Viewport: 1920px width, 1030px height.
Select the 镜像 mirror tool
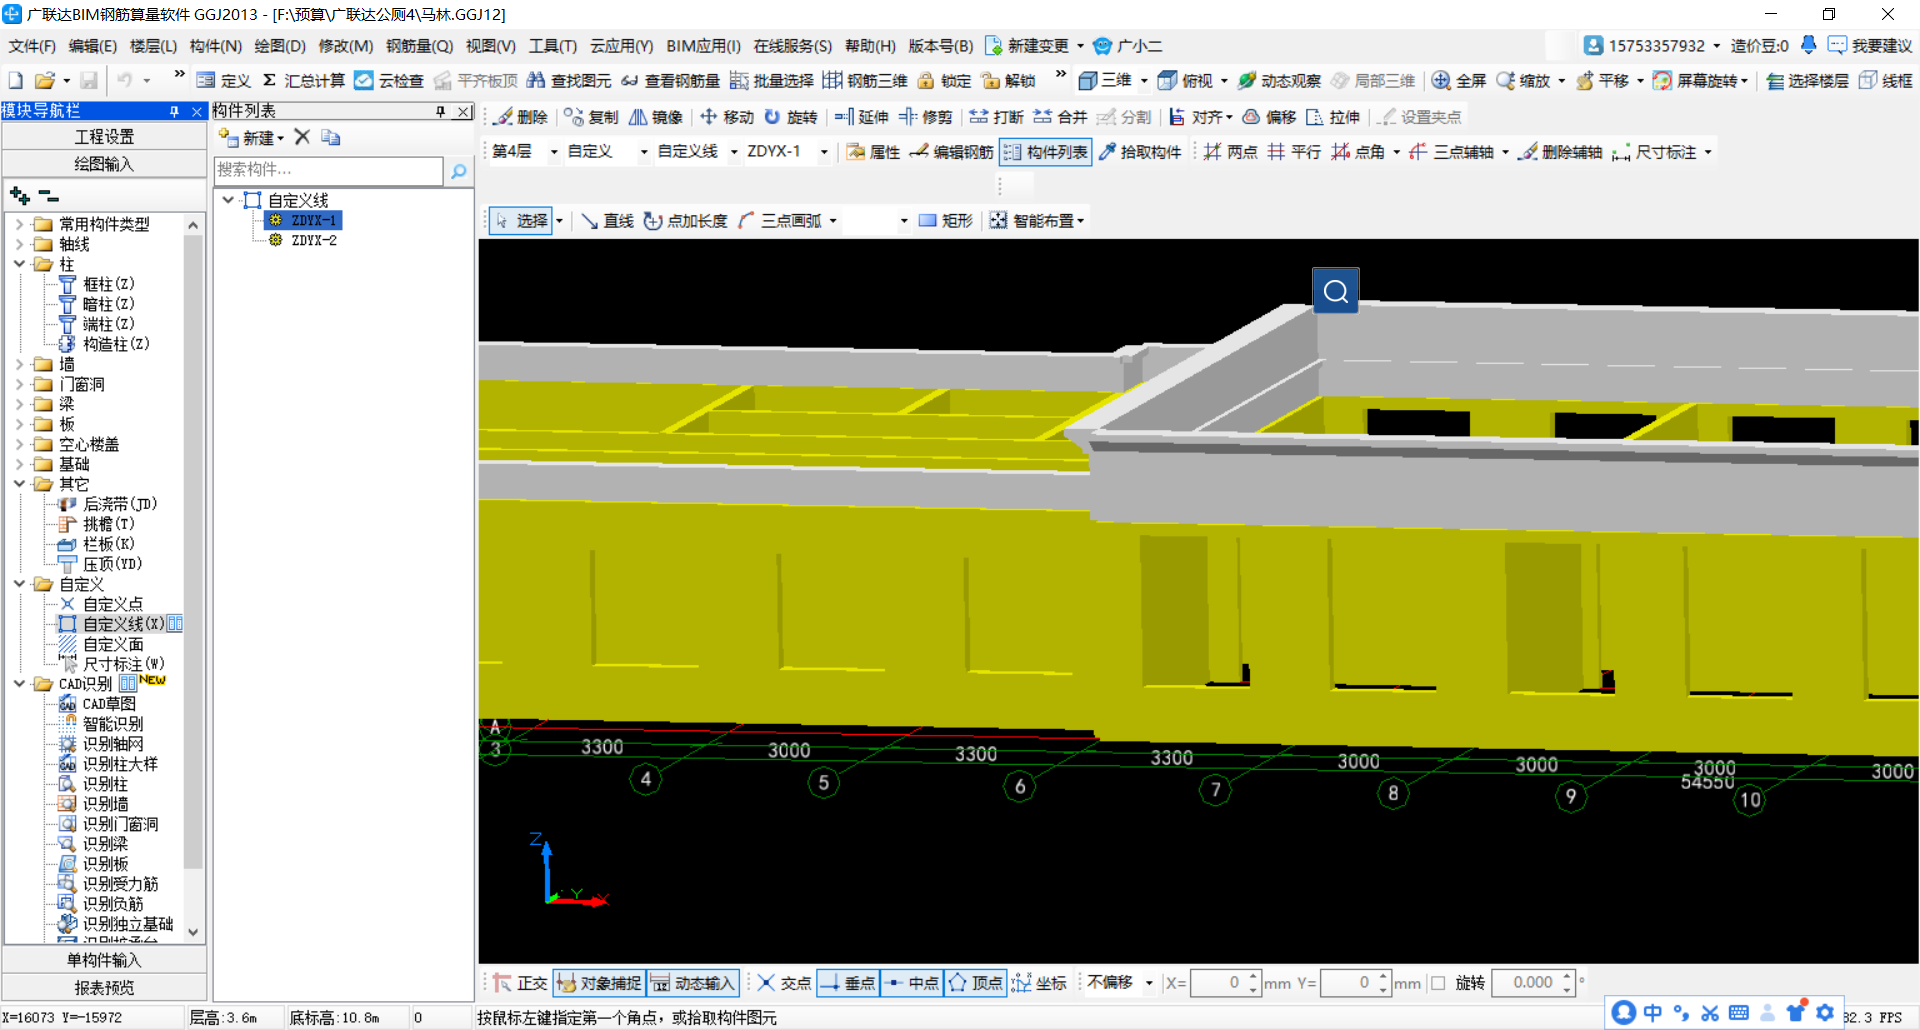[x=655, y=117]
